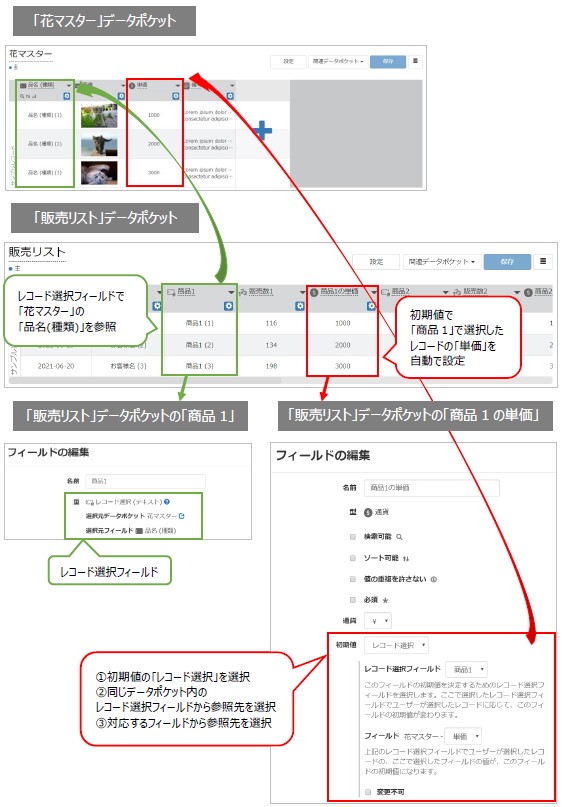Image resolution: width=562 pixels, height=807 pixels.
Task: Open the hamburger menu in 花マスター
Action: click(415, 61)
